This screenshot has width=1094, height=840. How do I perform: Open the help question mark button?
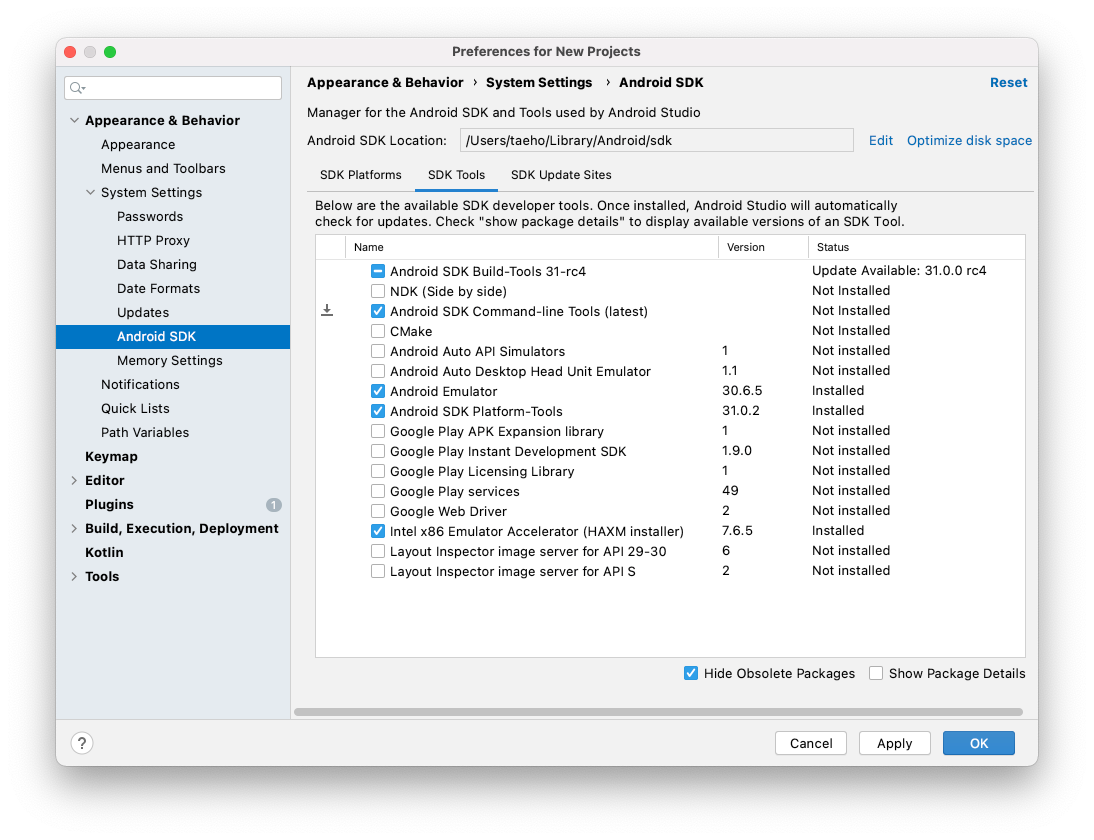click(x=82, y=743)
